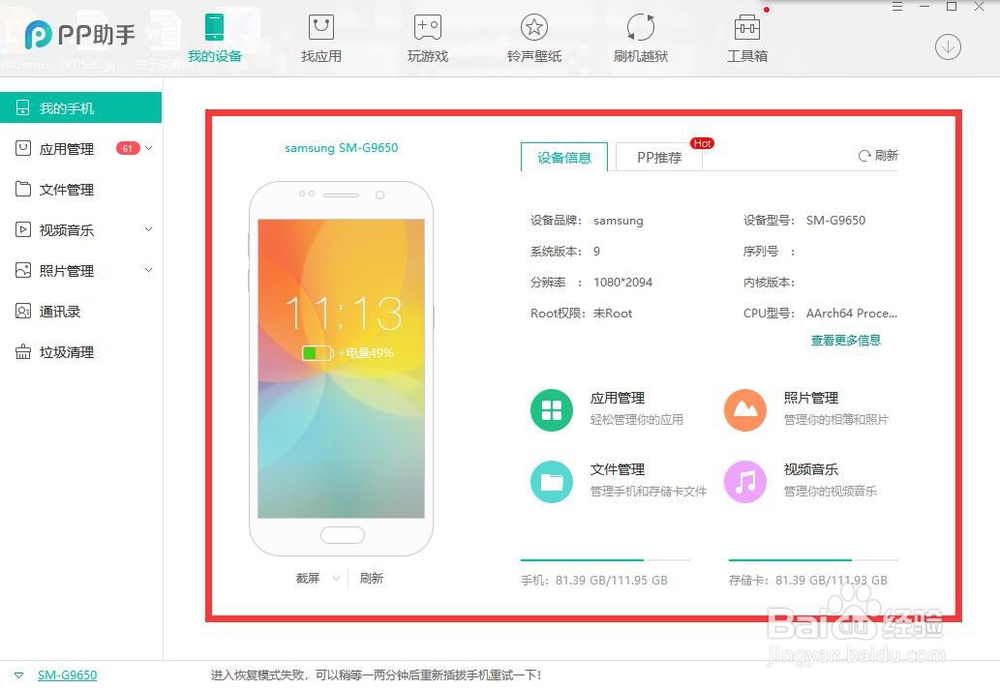Viewport: 1000px width, 689px height.
Task: Open 视频音乐 in the sidebar
Action: pos(66,230)
